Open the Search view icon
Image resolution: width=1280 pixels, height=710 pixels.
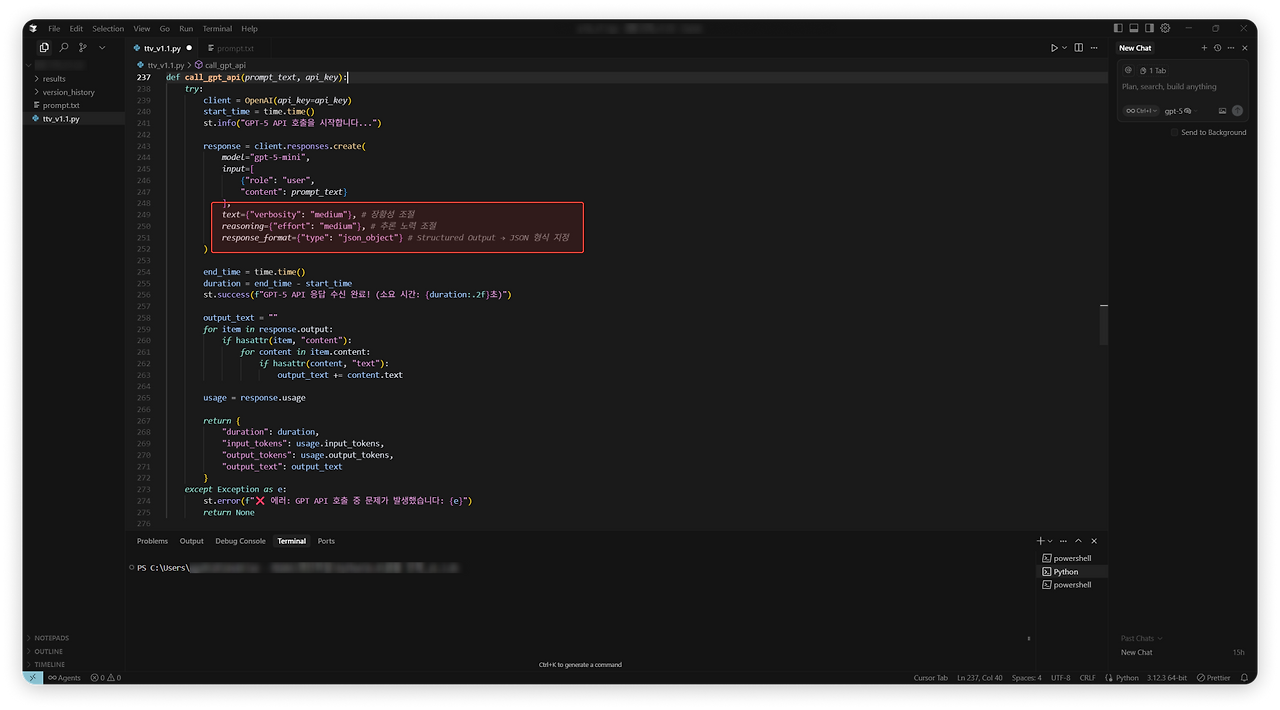click(x=64, y=47)
